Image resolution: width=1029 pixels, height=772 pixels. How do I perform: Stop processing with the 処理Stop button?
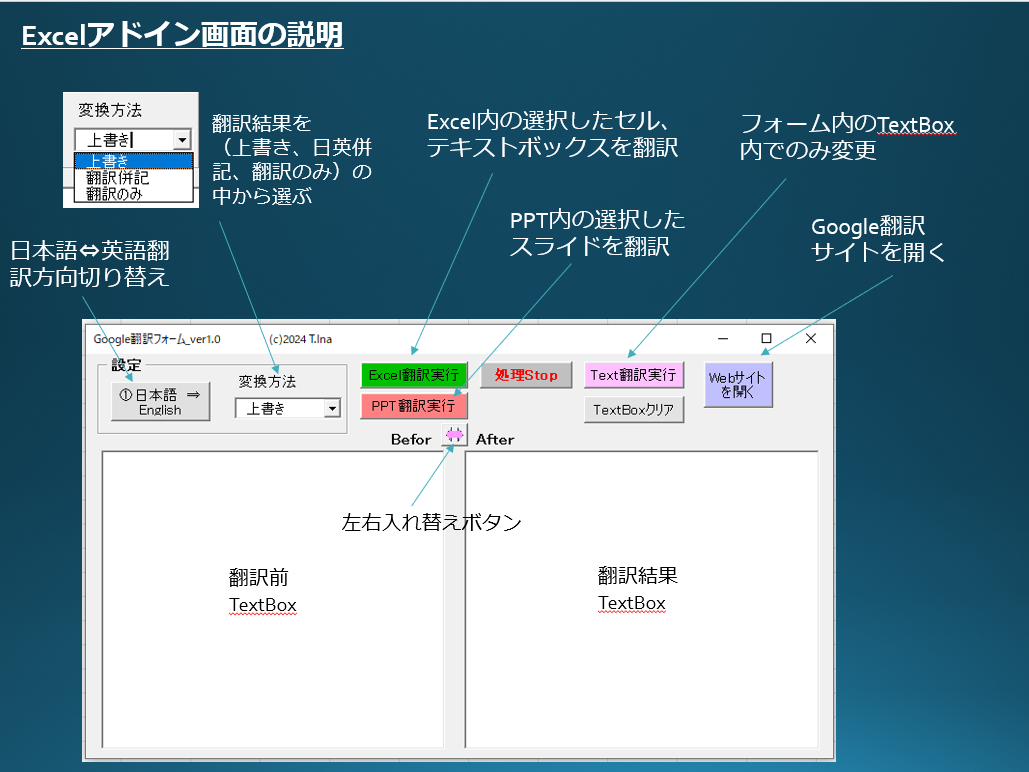pyautogui.click(x=526, y=375)
